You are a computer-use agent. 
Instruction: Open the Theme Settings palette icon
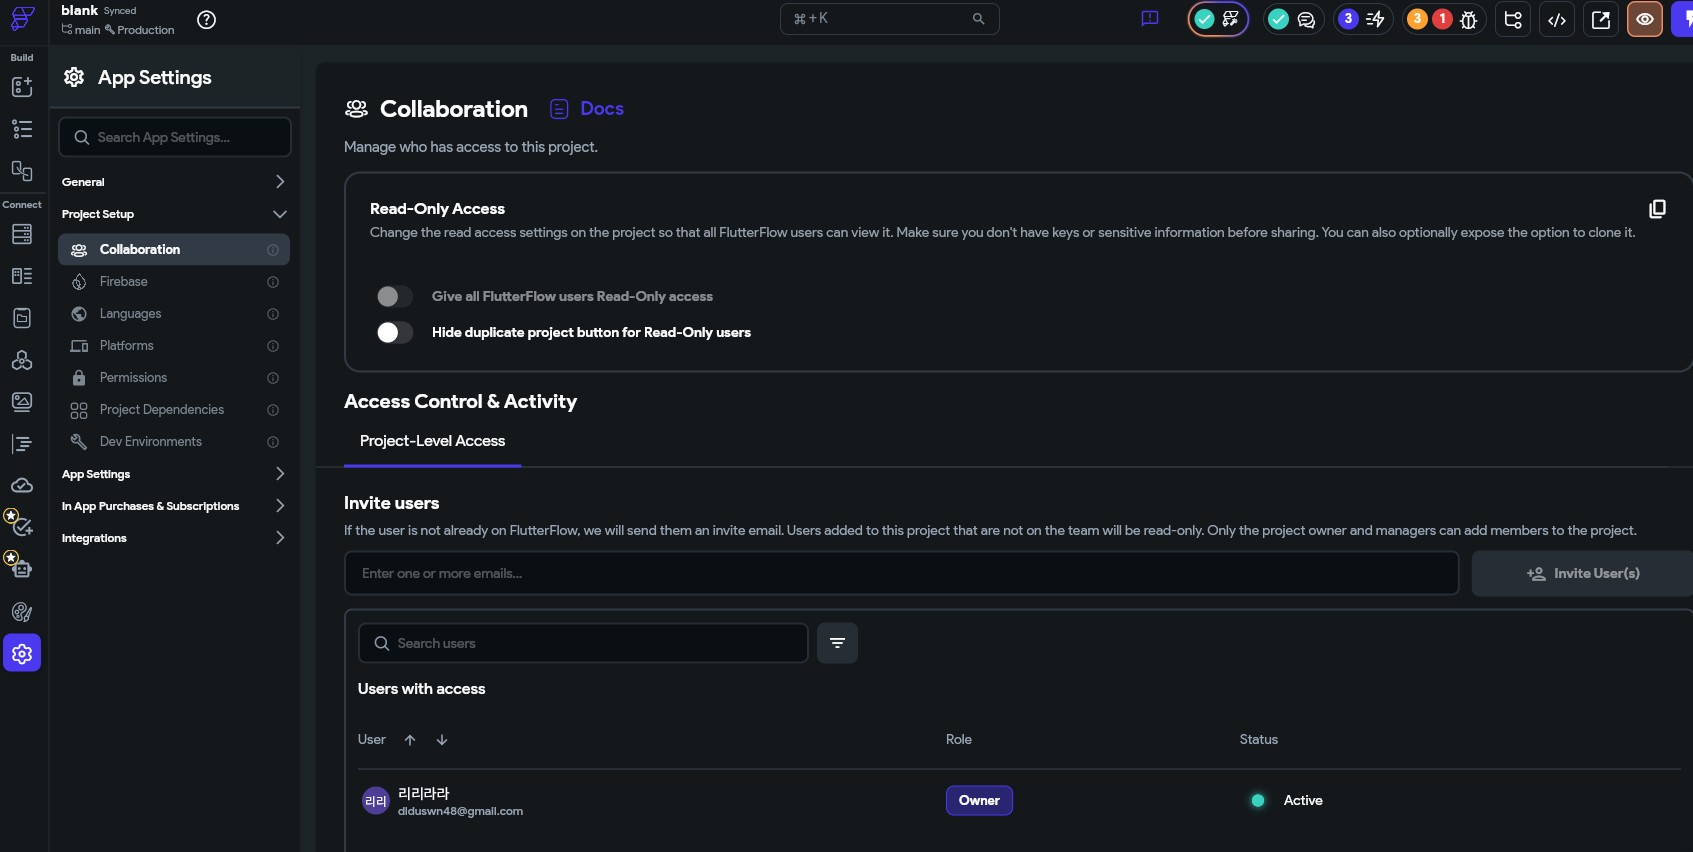pyautogui.click(x=22, y=612)
